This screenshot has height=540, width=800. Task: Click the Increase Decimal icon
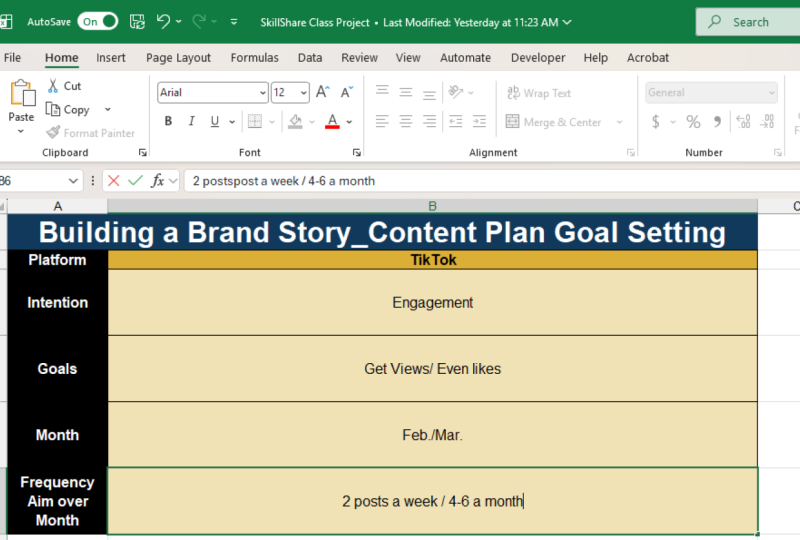743,121
